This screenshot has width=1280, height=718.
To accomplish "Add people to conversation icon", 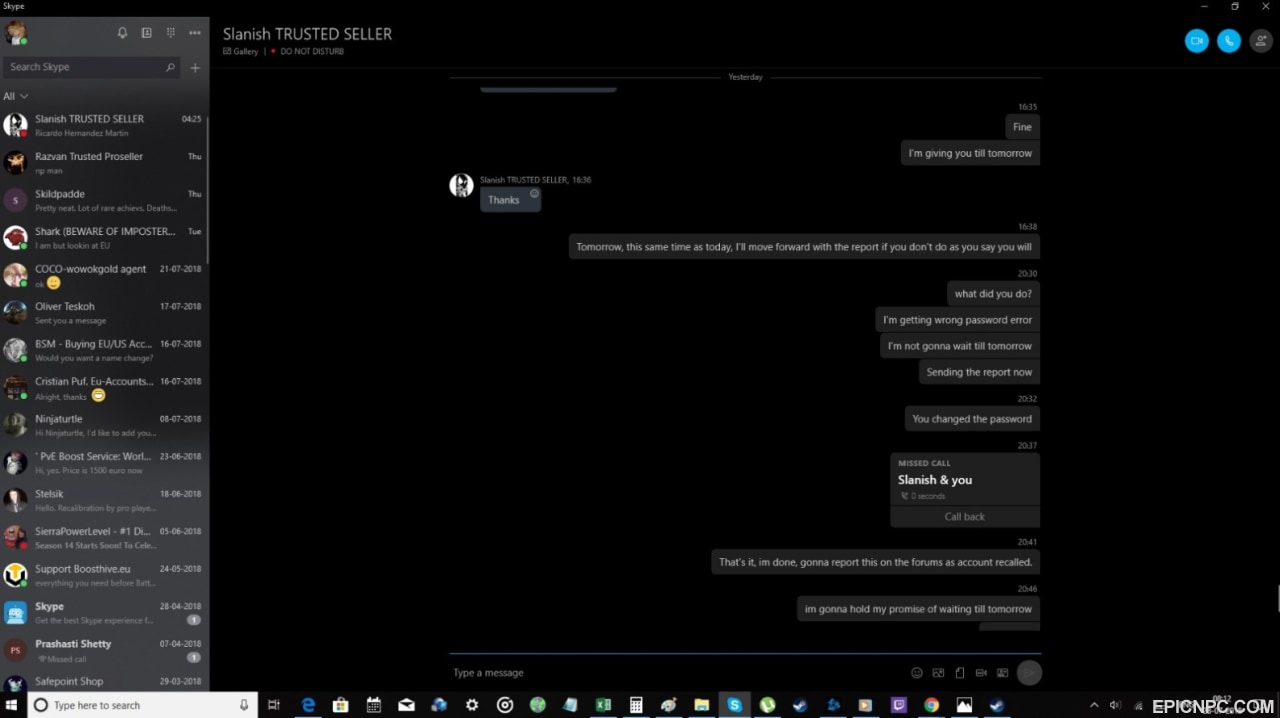I will (1261, 41).
